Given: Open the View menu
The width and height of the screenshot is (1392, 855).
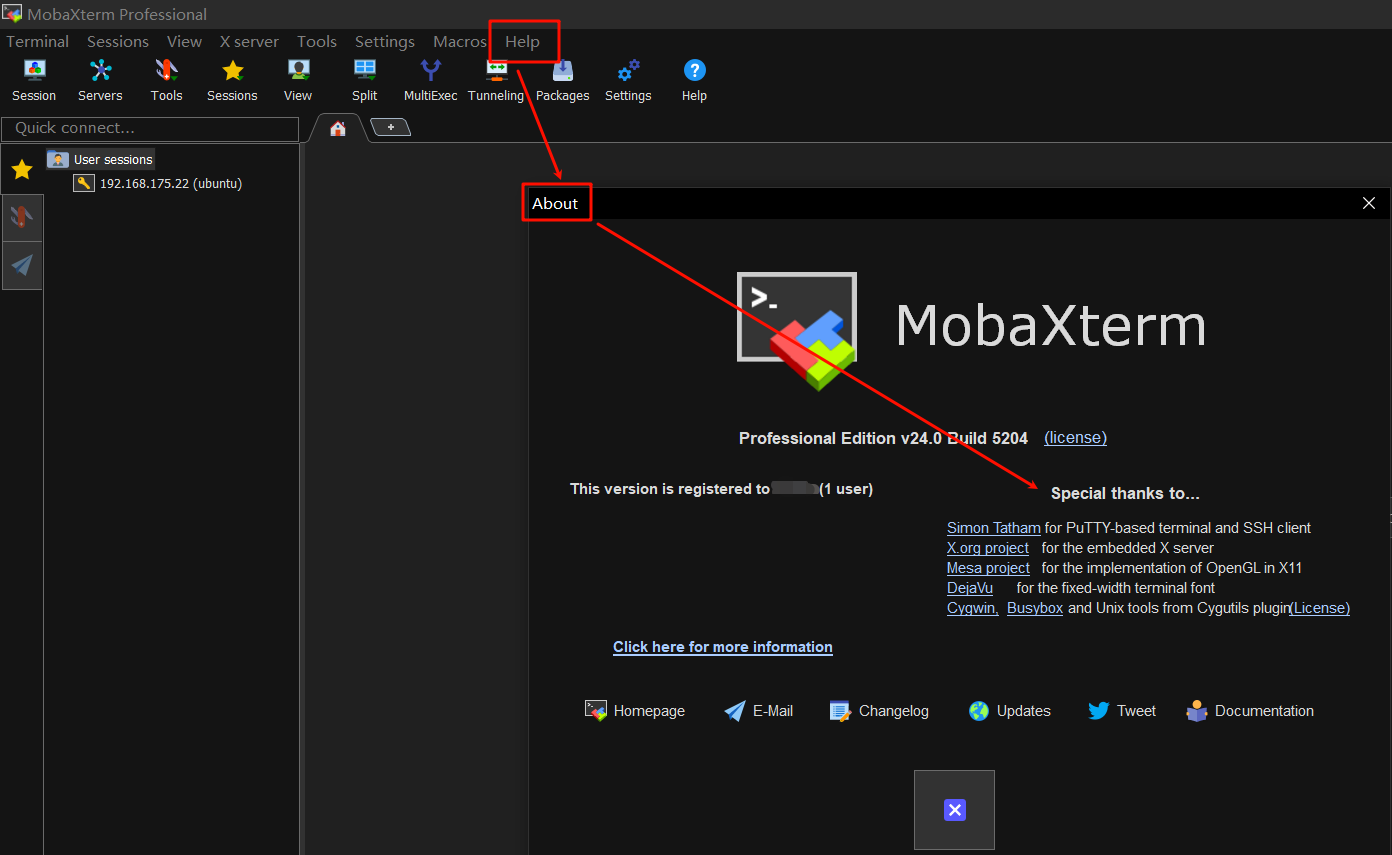Looking at the screenshot, I should (x=184, y=41).
